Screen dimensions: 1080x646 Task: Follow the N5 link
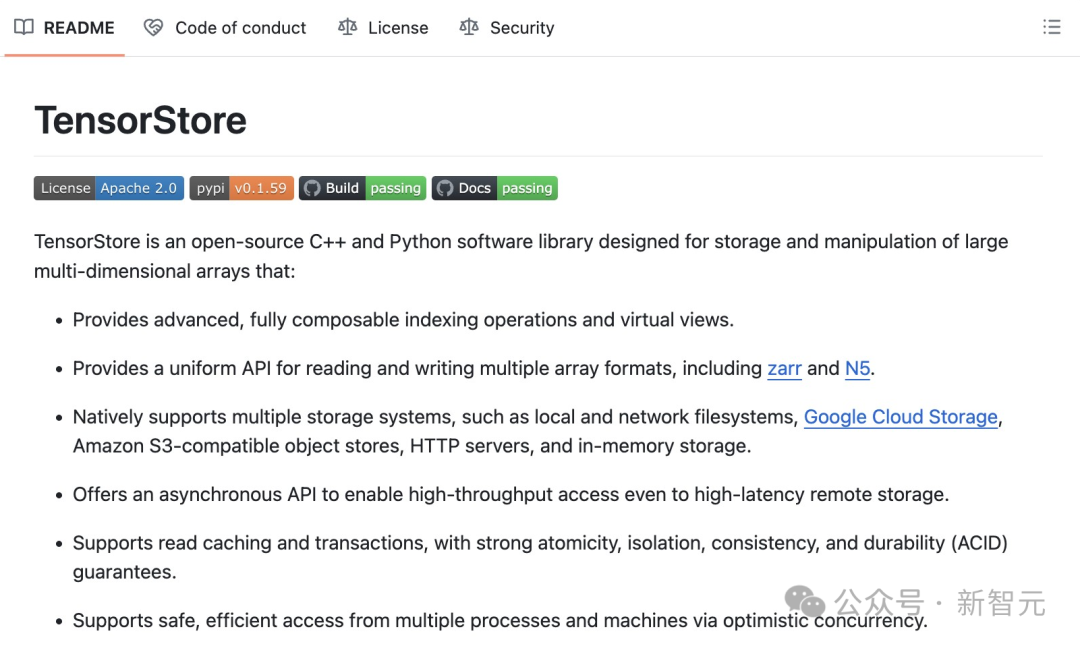tap(857, 368)
